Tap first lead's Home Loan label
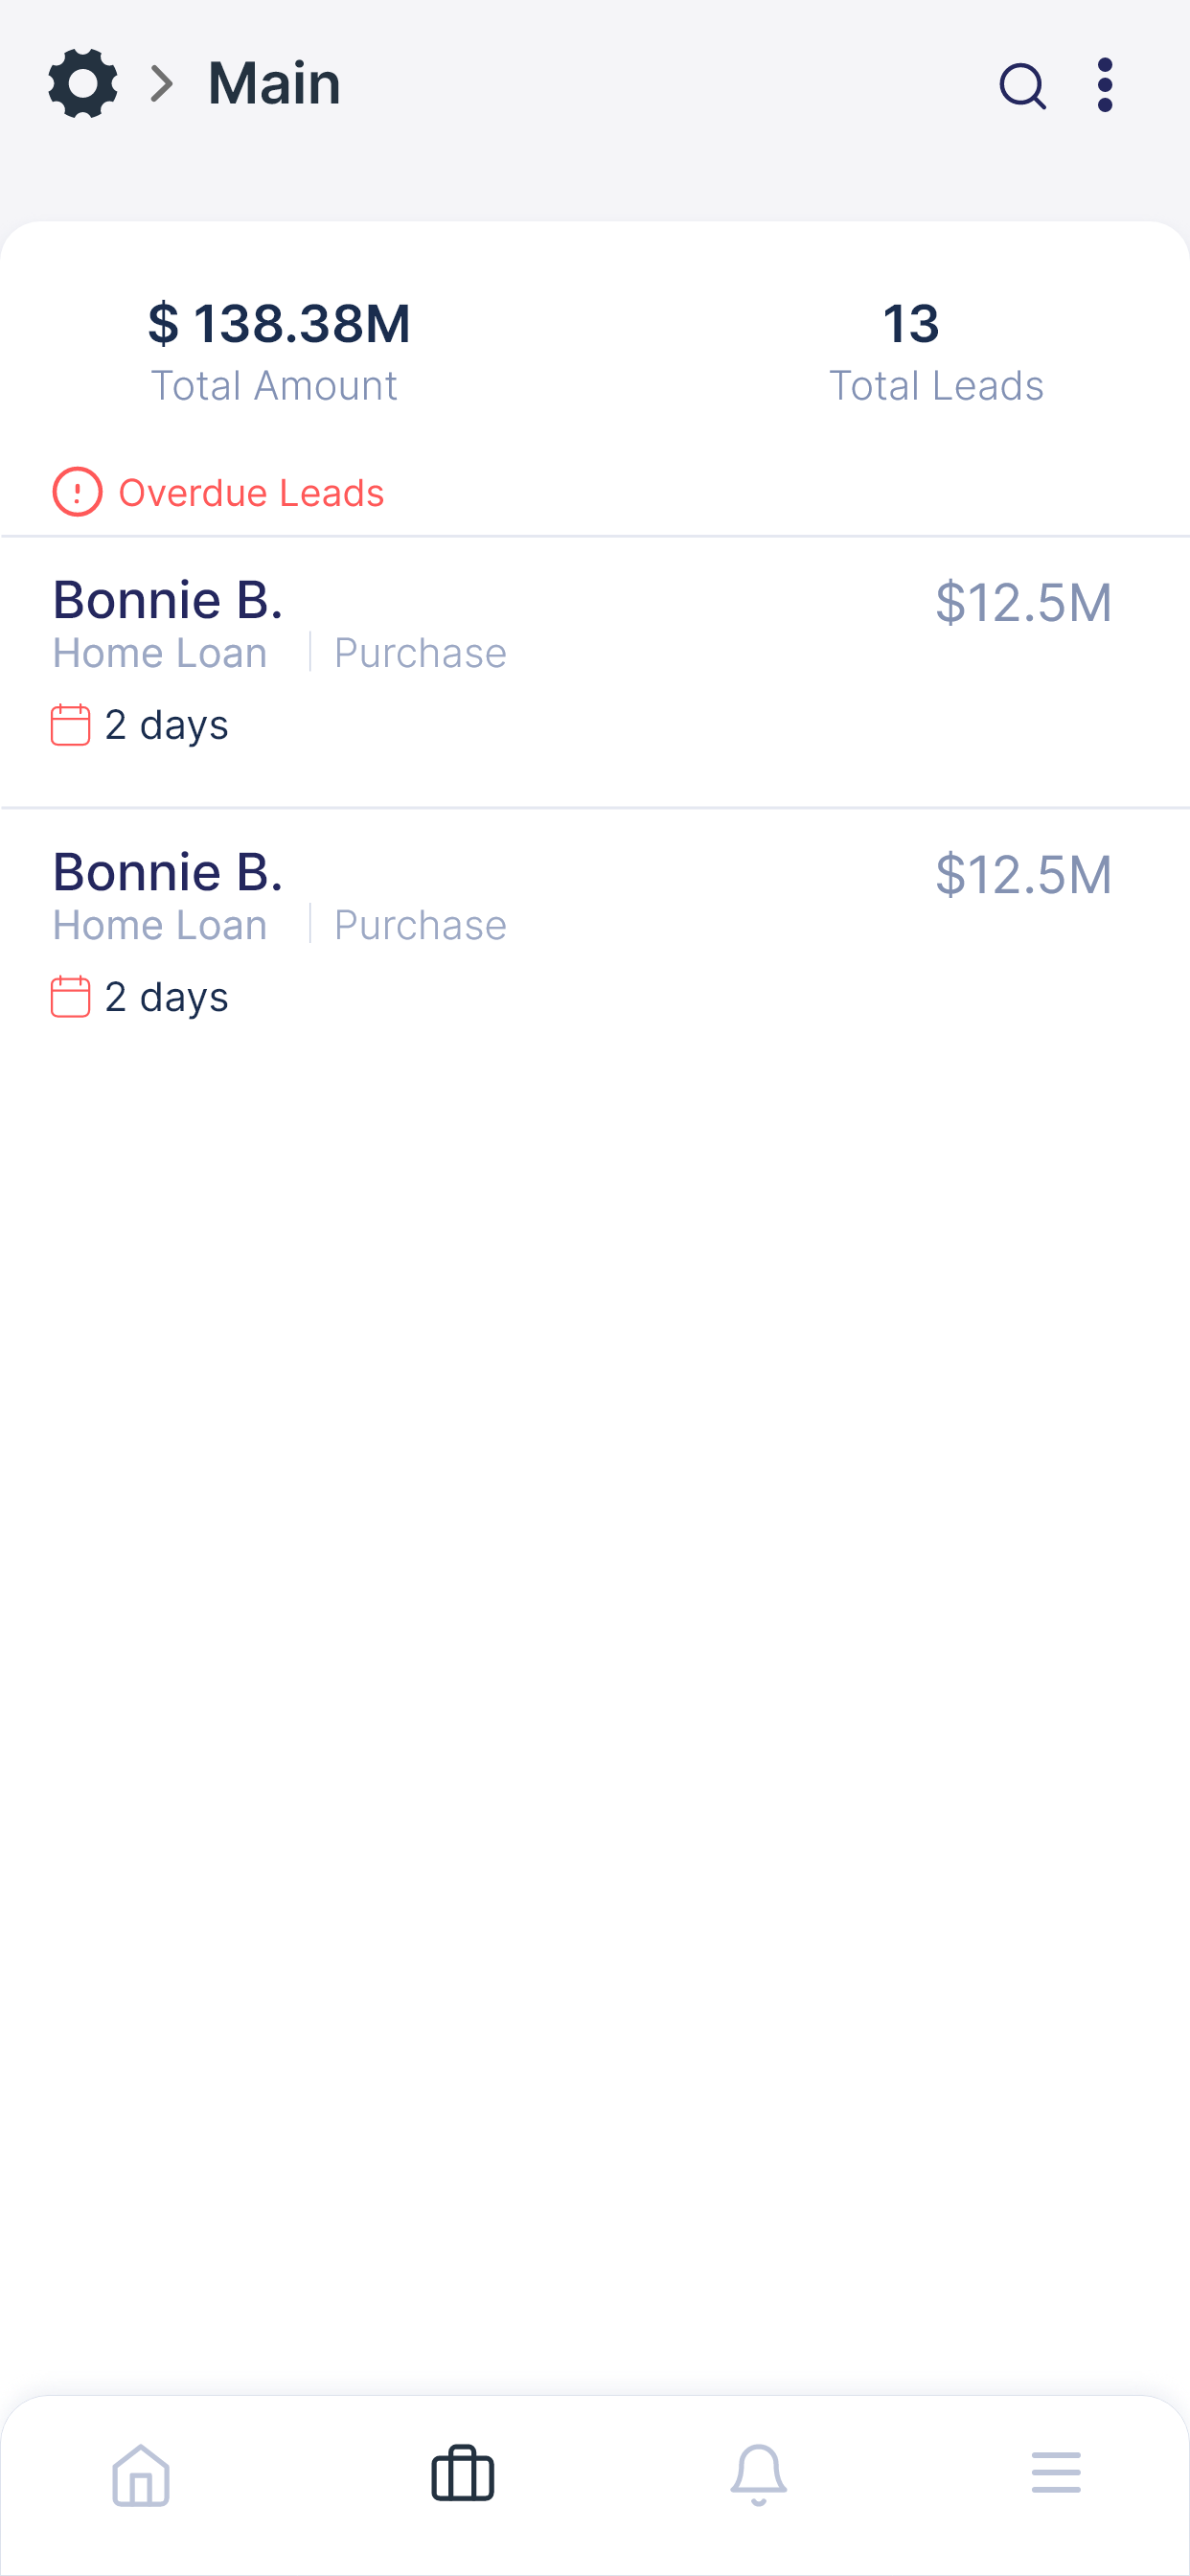Image resolution: width=1190 pixels, height=2576 pixels. tap(160, 653)
